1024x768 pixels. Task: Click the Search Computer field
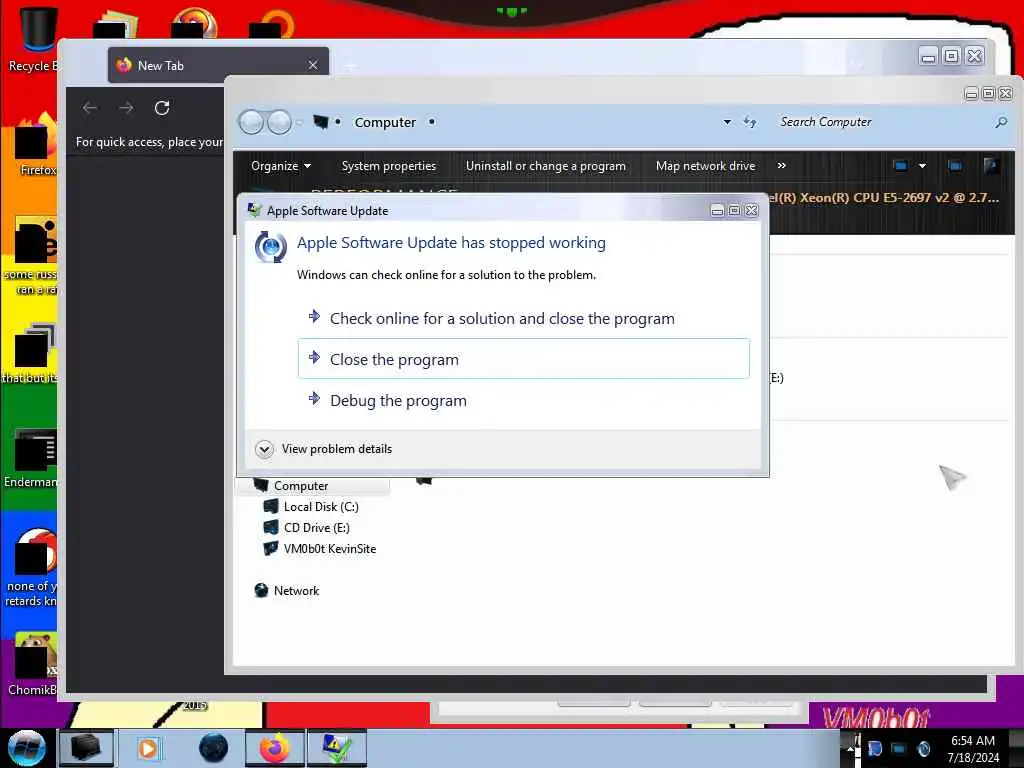pyautogui.click(x=883, y=122)
